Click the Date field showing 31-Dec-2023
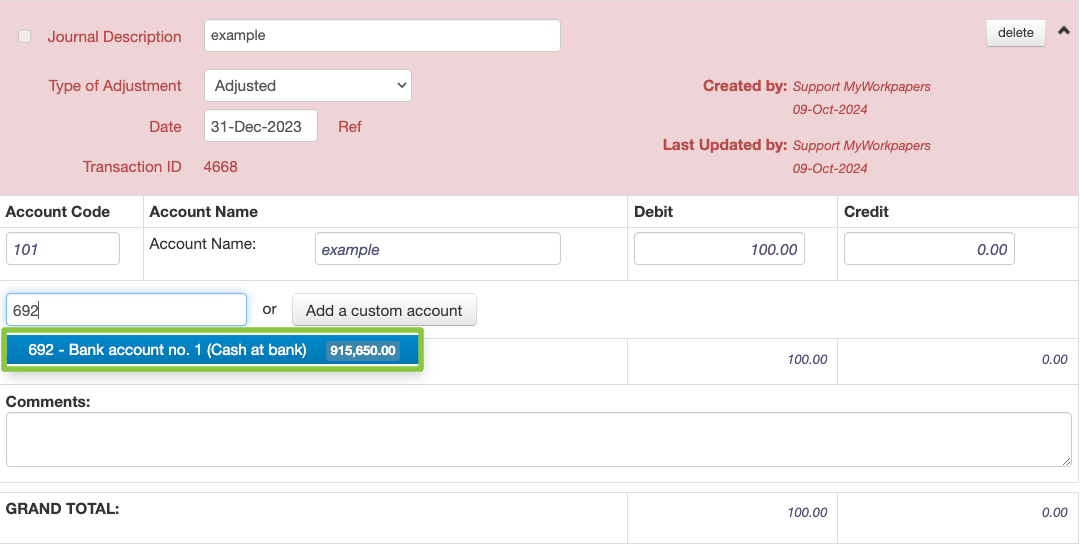1080x545 pixels. coord(261,126)
